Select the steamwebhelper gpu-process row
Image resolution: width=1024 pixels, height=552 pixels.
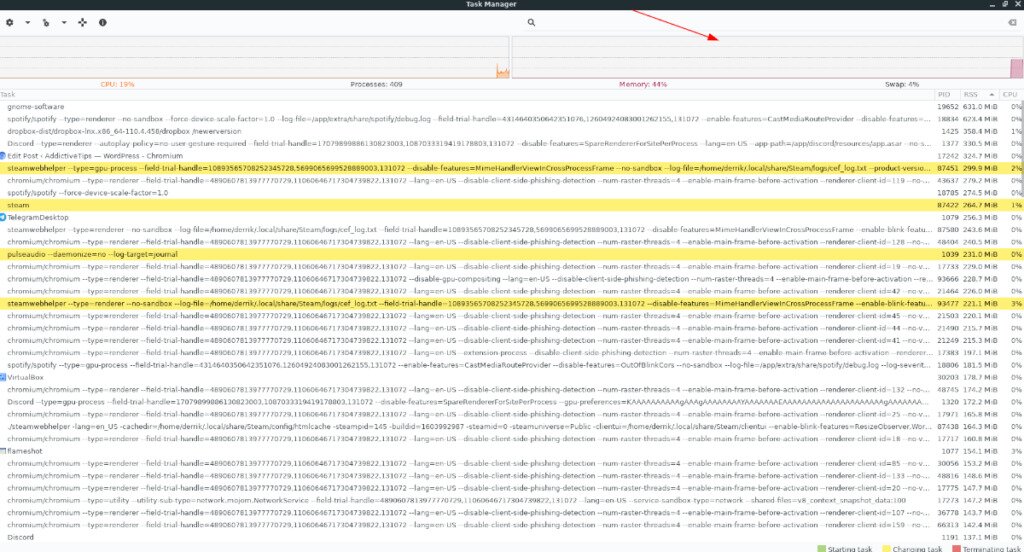click(512, 169)
